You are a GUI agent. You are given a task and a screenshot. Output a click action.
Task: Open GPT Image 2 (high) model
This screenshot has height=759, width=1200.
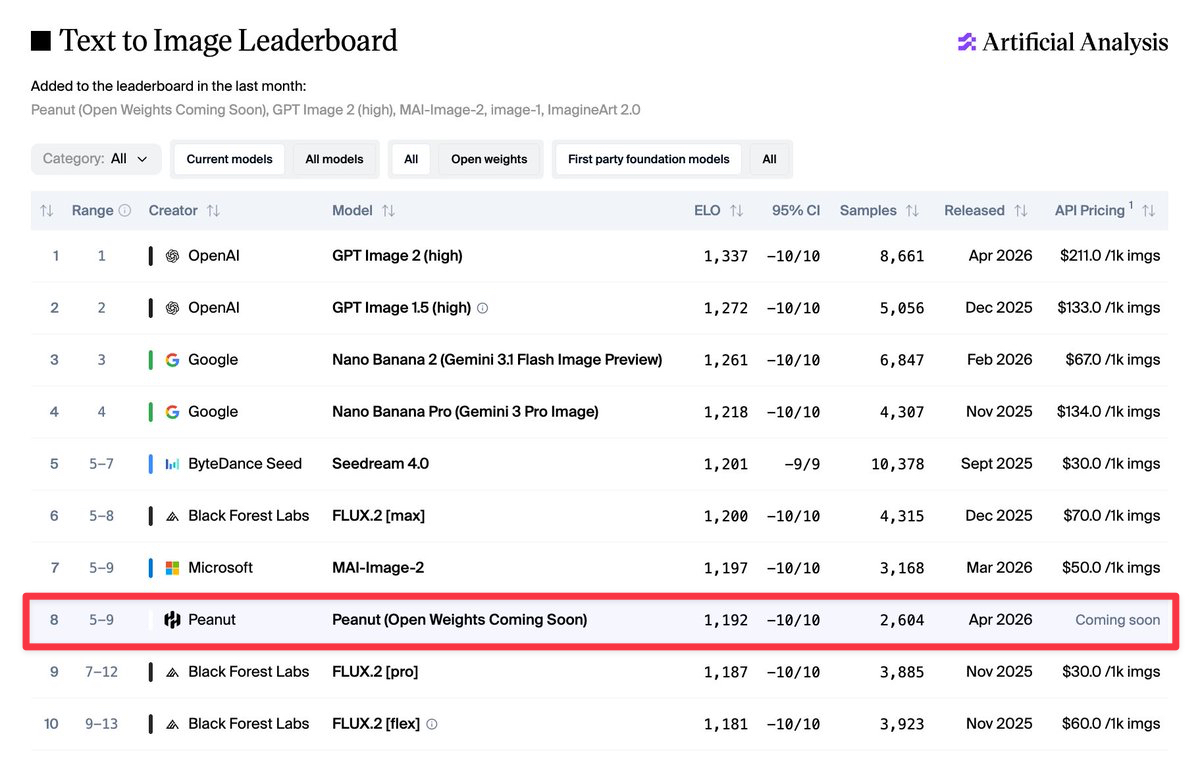pos(397,256)
